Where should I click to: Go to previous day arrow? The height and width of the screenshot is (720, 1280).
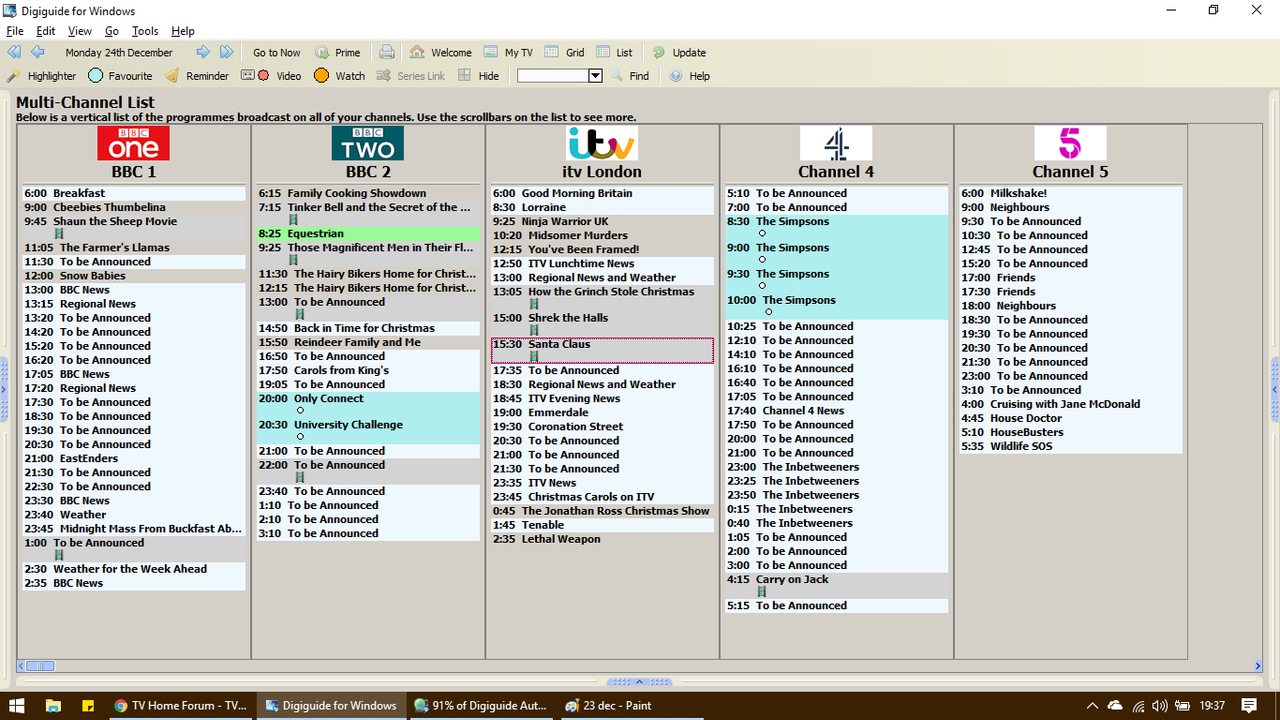pos(38,52)
